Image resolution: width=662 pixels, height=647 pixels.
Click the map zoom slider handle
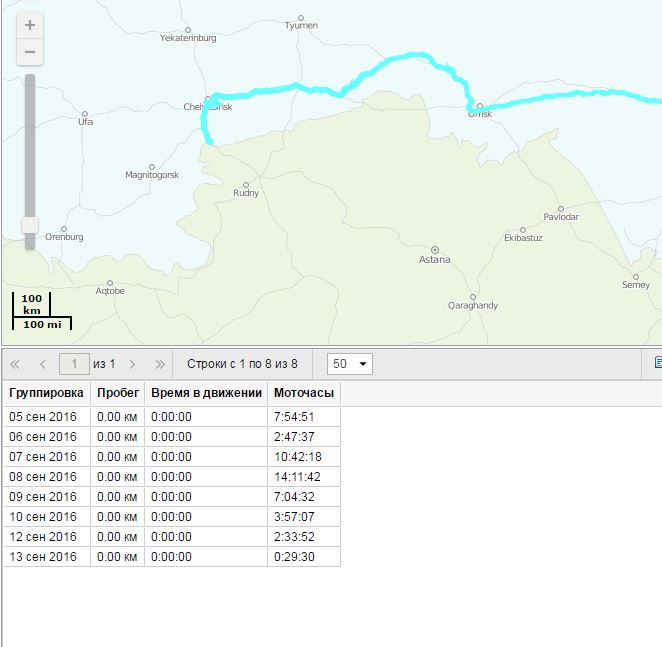pos(30,225)
